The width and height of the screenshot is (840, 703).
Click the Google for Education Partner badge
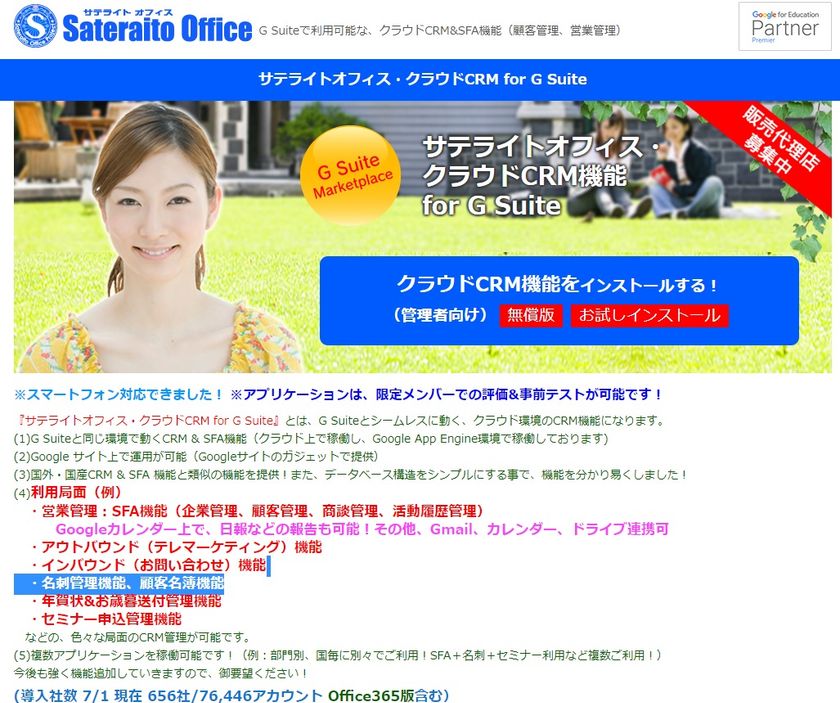[785, 26]
